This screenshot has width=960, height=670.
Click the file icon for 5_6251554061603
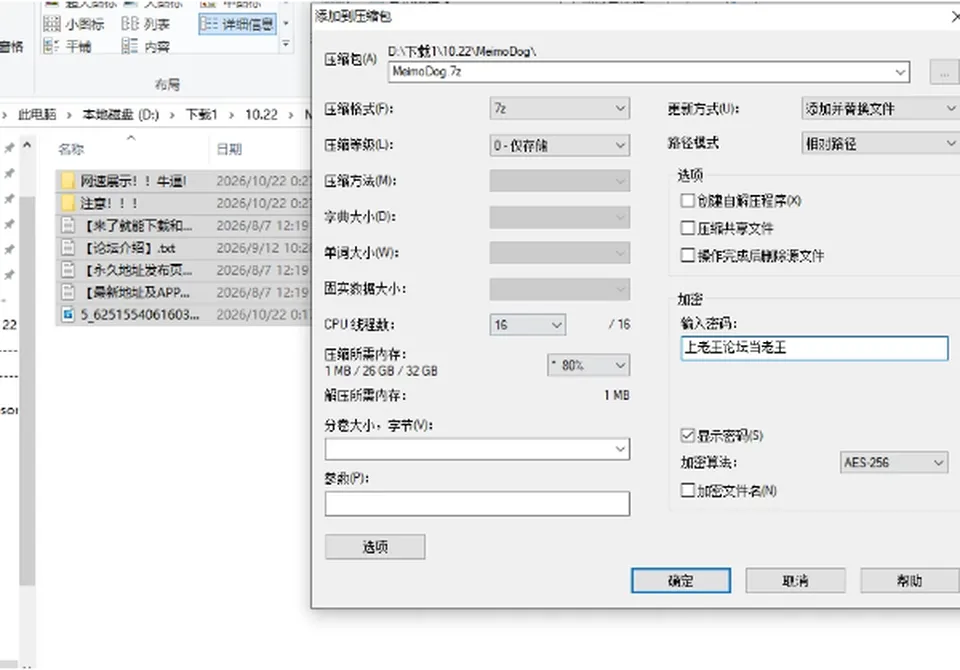[68, 314]
